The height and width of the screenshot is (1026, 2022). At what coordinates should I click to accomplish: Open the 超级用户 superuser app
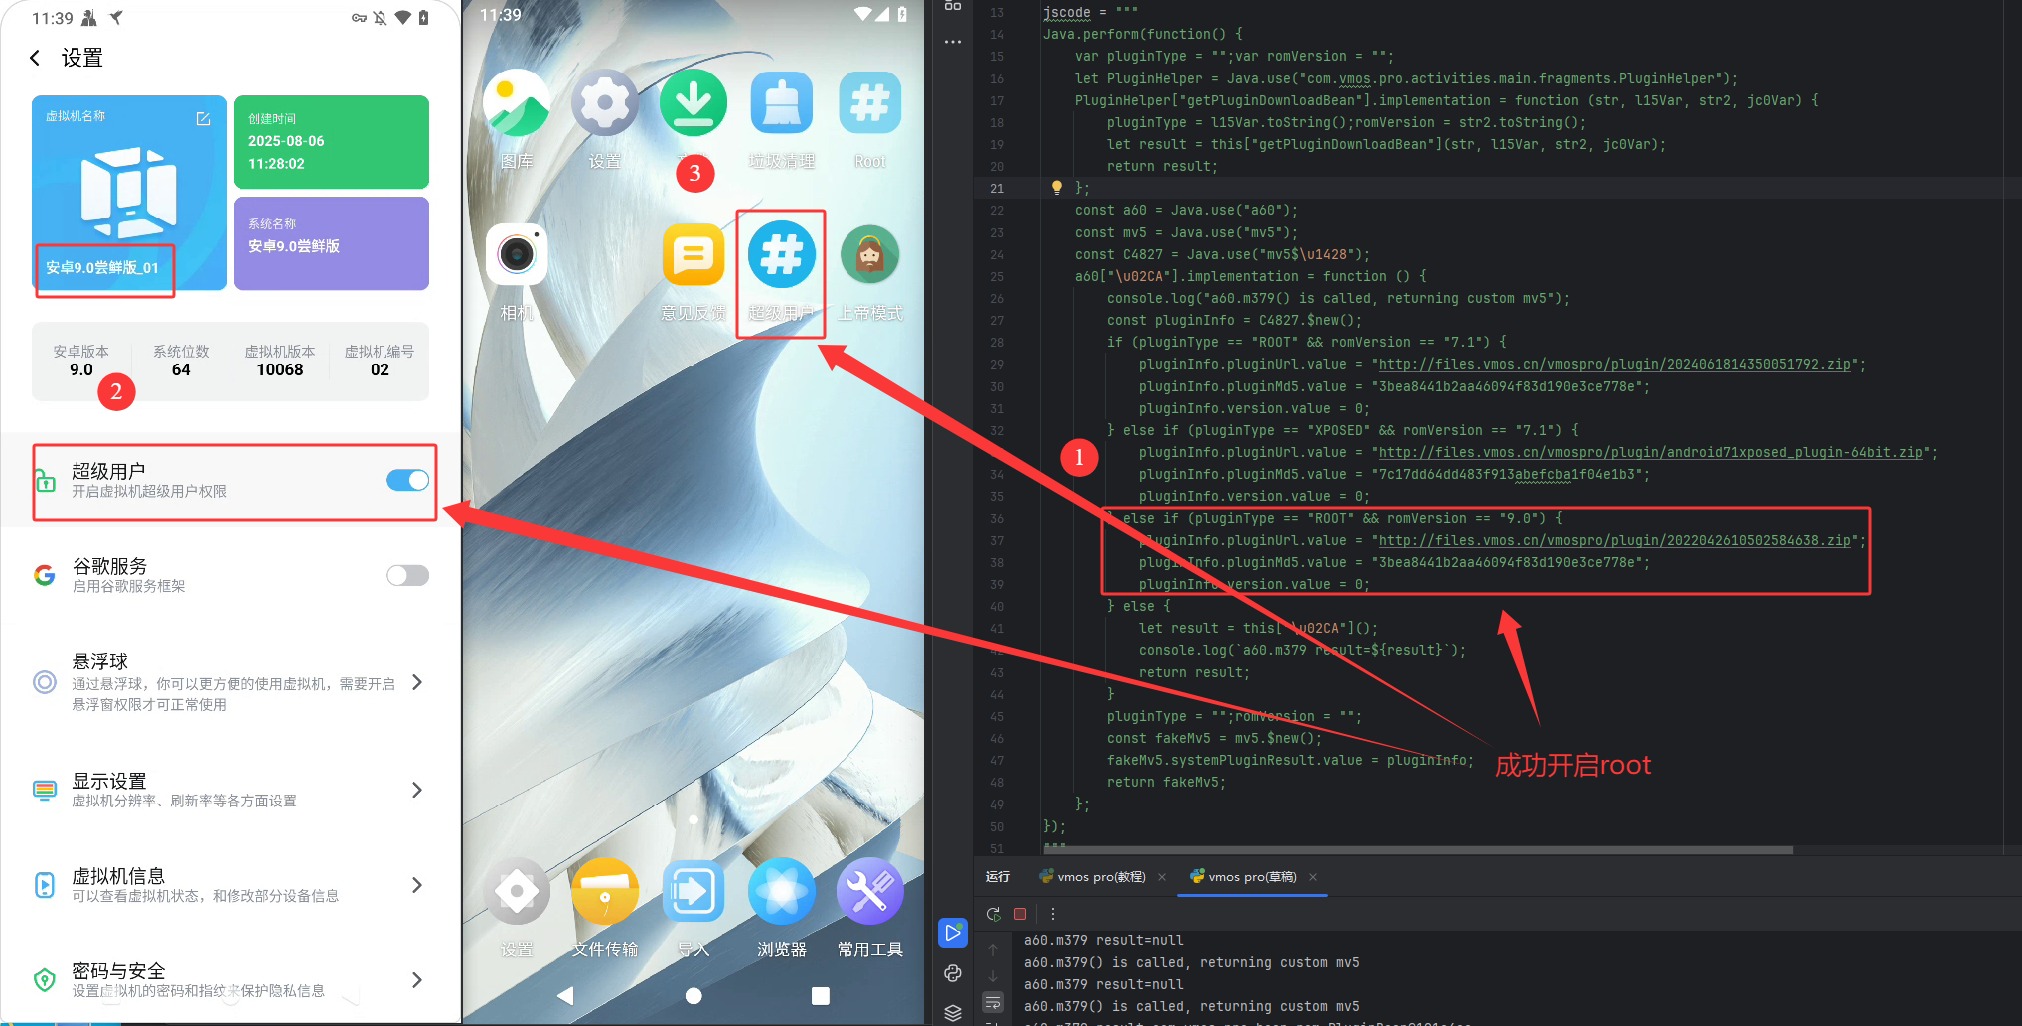[781, 254]
